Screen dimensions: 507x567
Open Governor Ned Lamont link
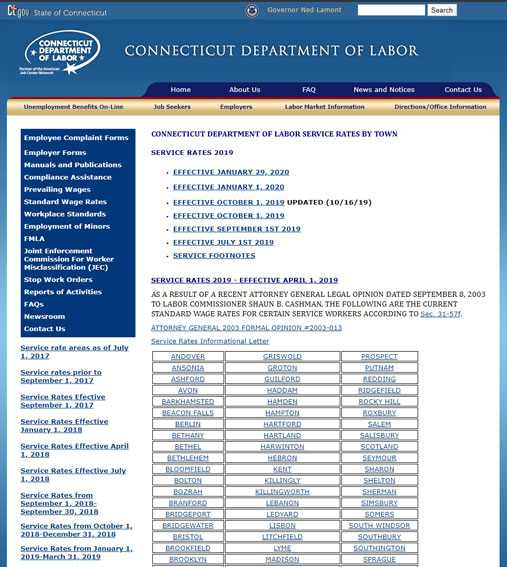pyautogui.click(x=304, y=10)
